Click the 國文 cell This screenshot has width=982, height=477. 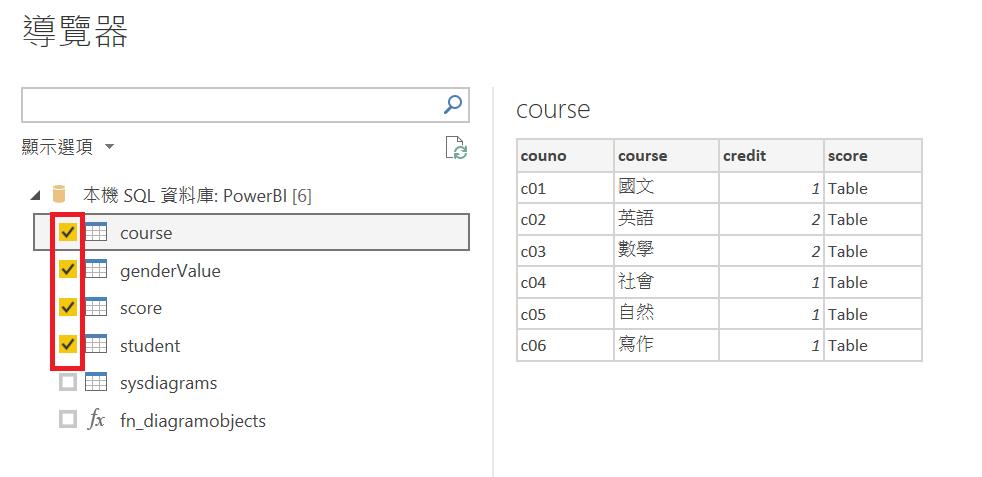(666, 188)
